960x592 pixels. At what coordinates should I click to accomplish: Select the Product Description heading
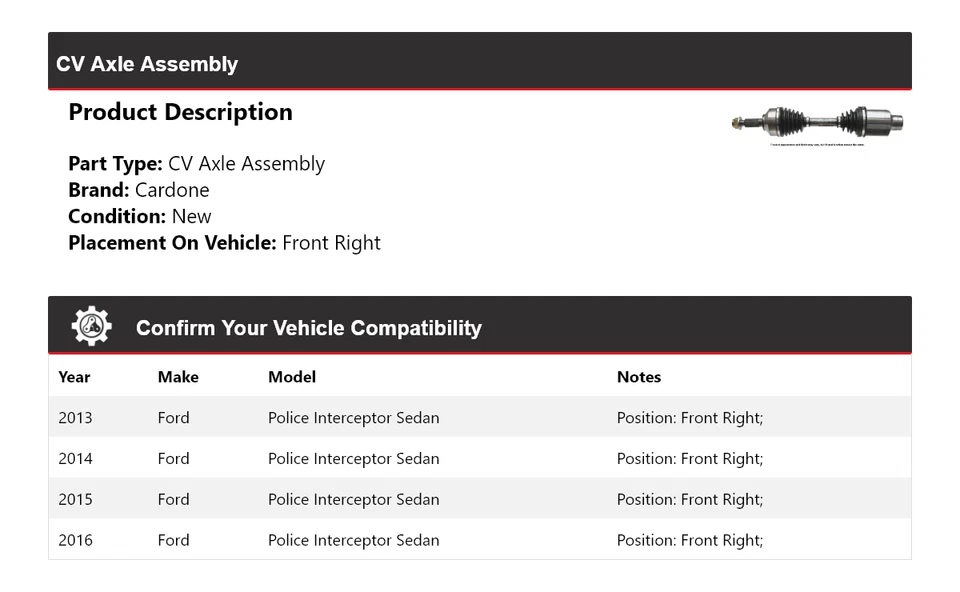(x=180, y=112)
